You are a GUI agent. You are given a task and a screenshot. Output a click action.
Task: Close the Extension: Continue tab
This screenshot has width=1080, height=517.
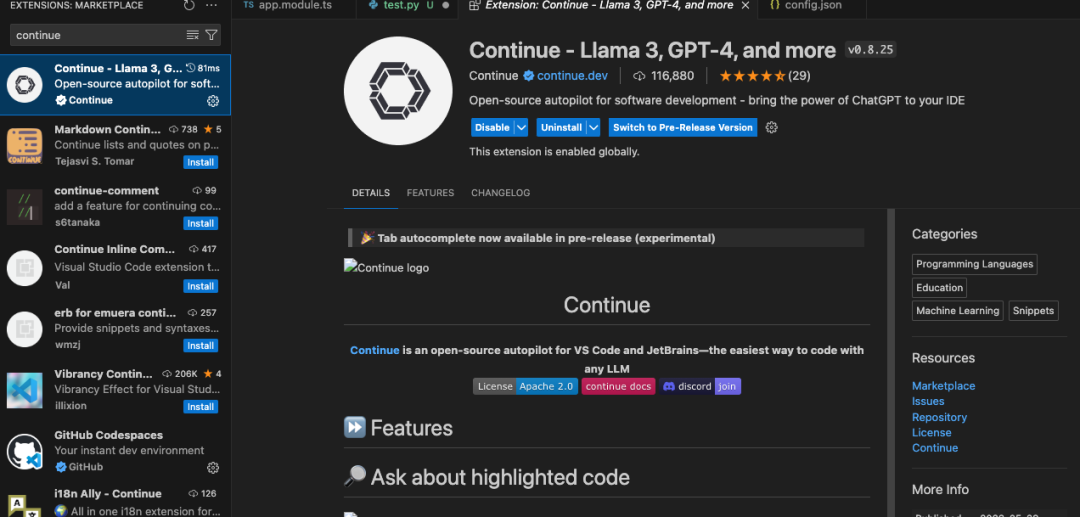click(x=745, y=6)
